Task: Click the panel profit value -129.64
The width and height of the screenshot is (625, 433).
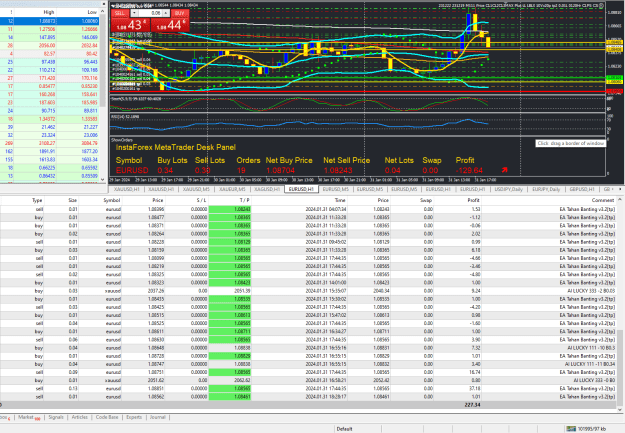Action: click(x=469, y=170)
